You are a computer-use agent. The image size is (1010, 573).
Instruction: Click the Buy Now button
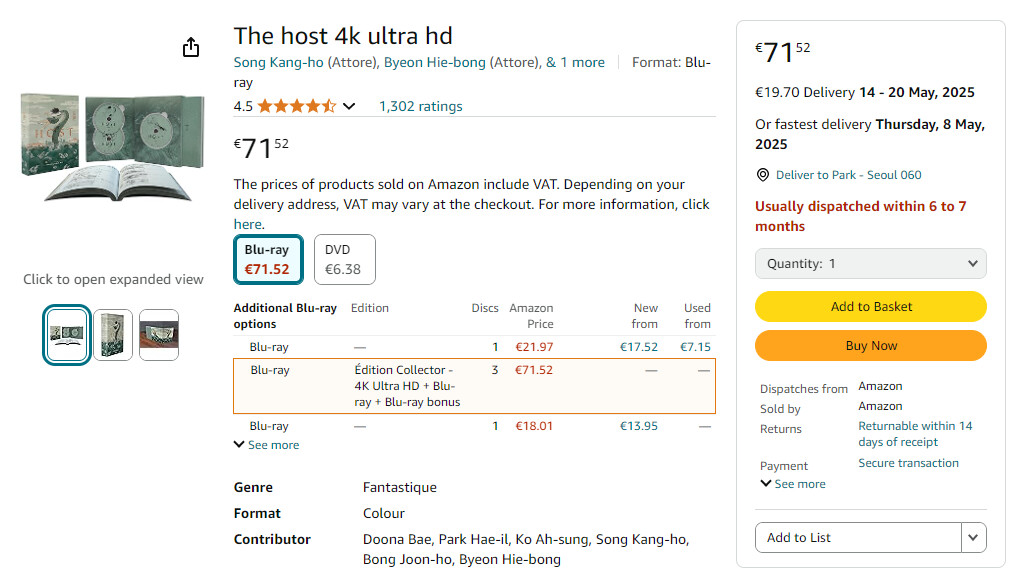tap(870, 346)
